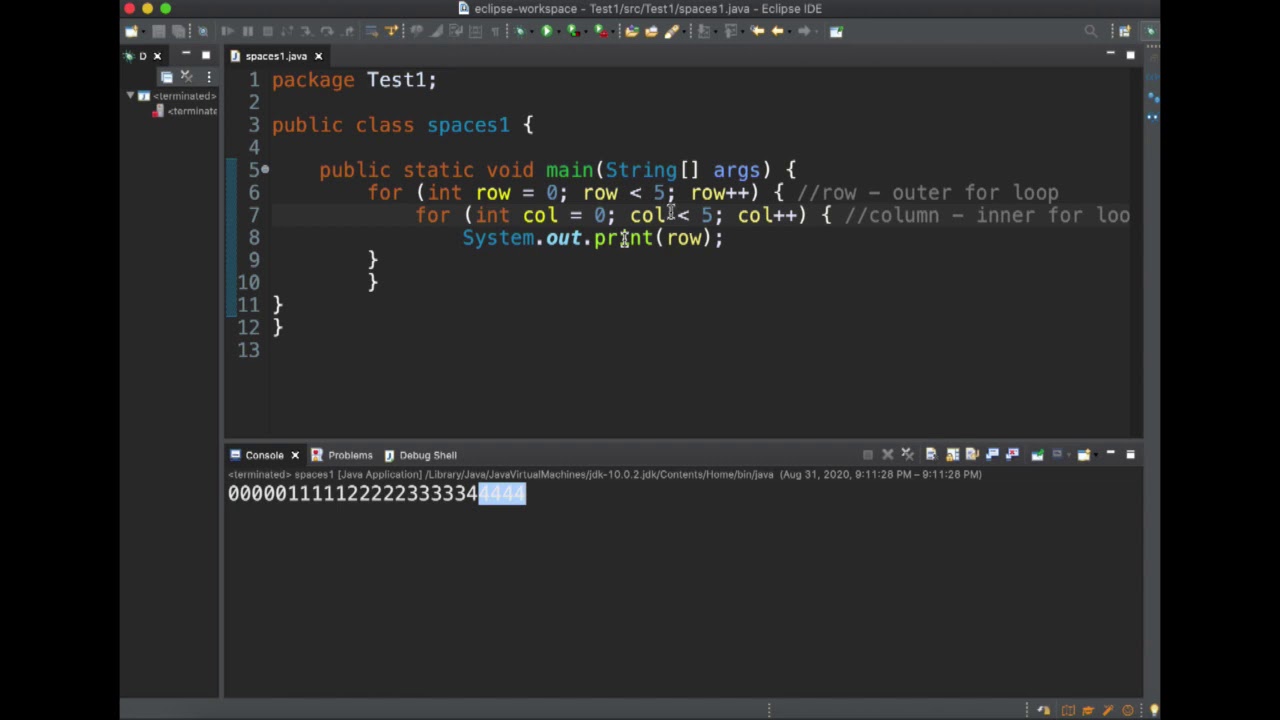Click the Coverage run toolbar icon
This screenshot has width=1280, height=720.
pyautogui.click(x=574, y=31)
